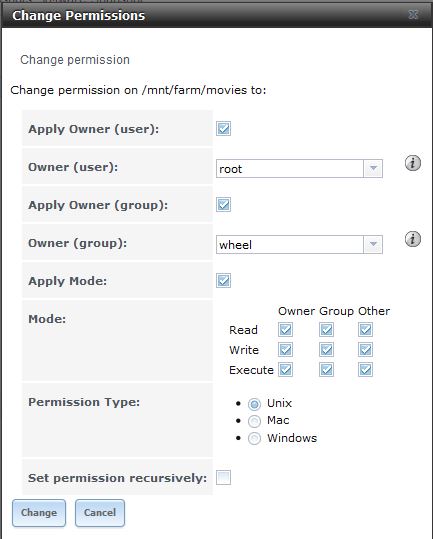433x539 pixels.
Task: Select the Mac permission type
Action: tap(254, 421)
